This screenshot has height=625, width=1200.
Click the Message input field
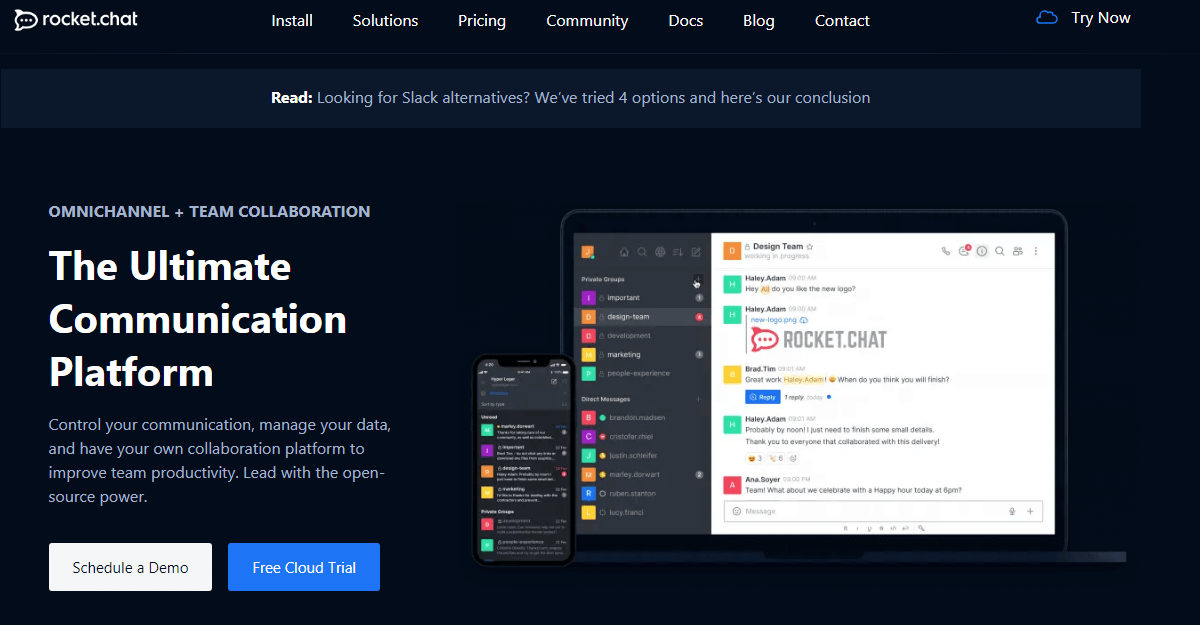pos(883,511)
